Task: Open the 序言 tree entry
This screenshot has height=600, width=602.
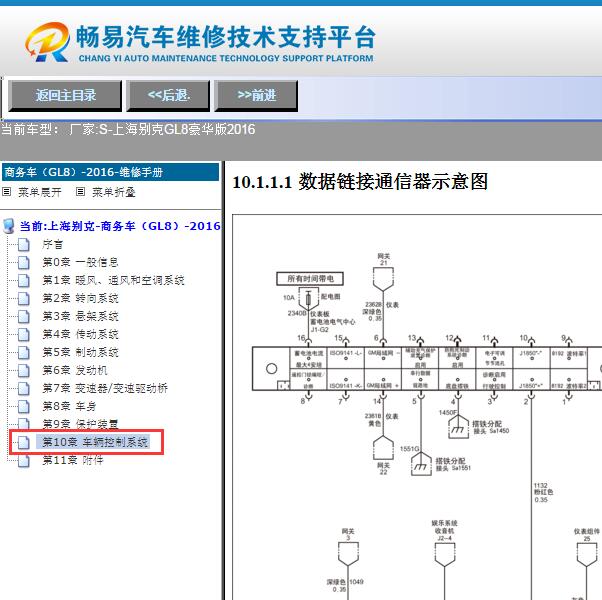Action: click(53, 245)
